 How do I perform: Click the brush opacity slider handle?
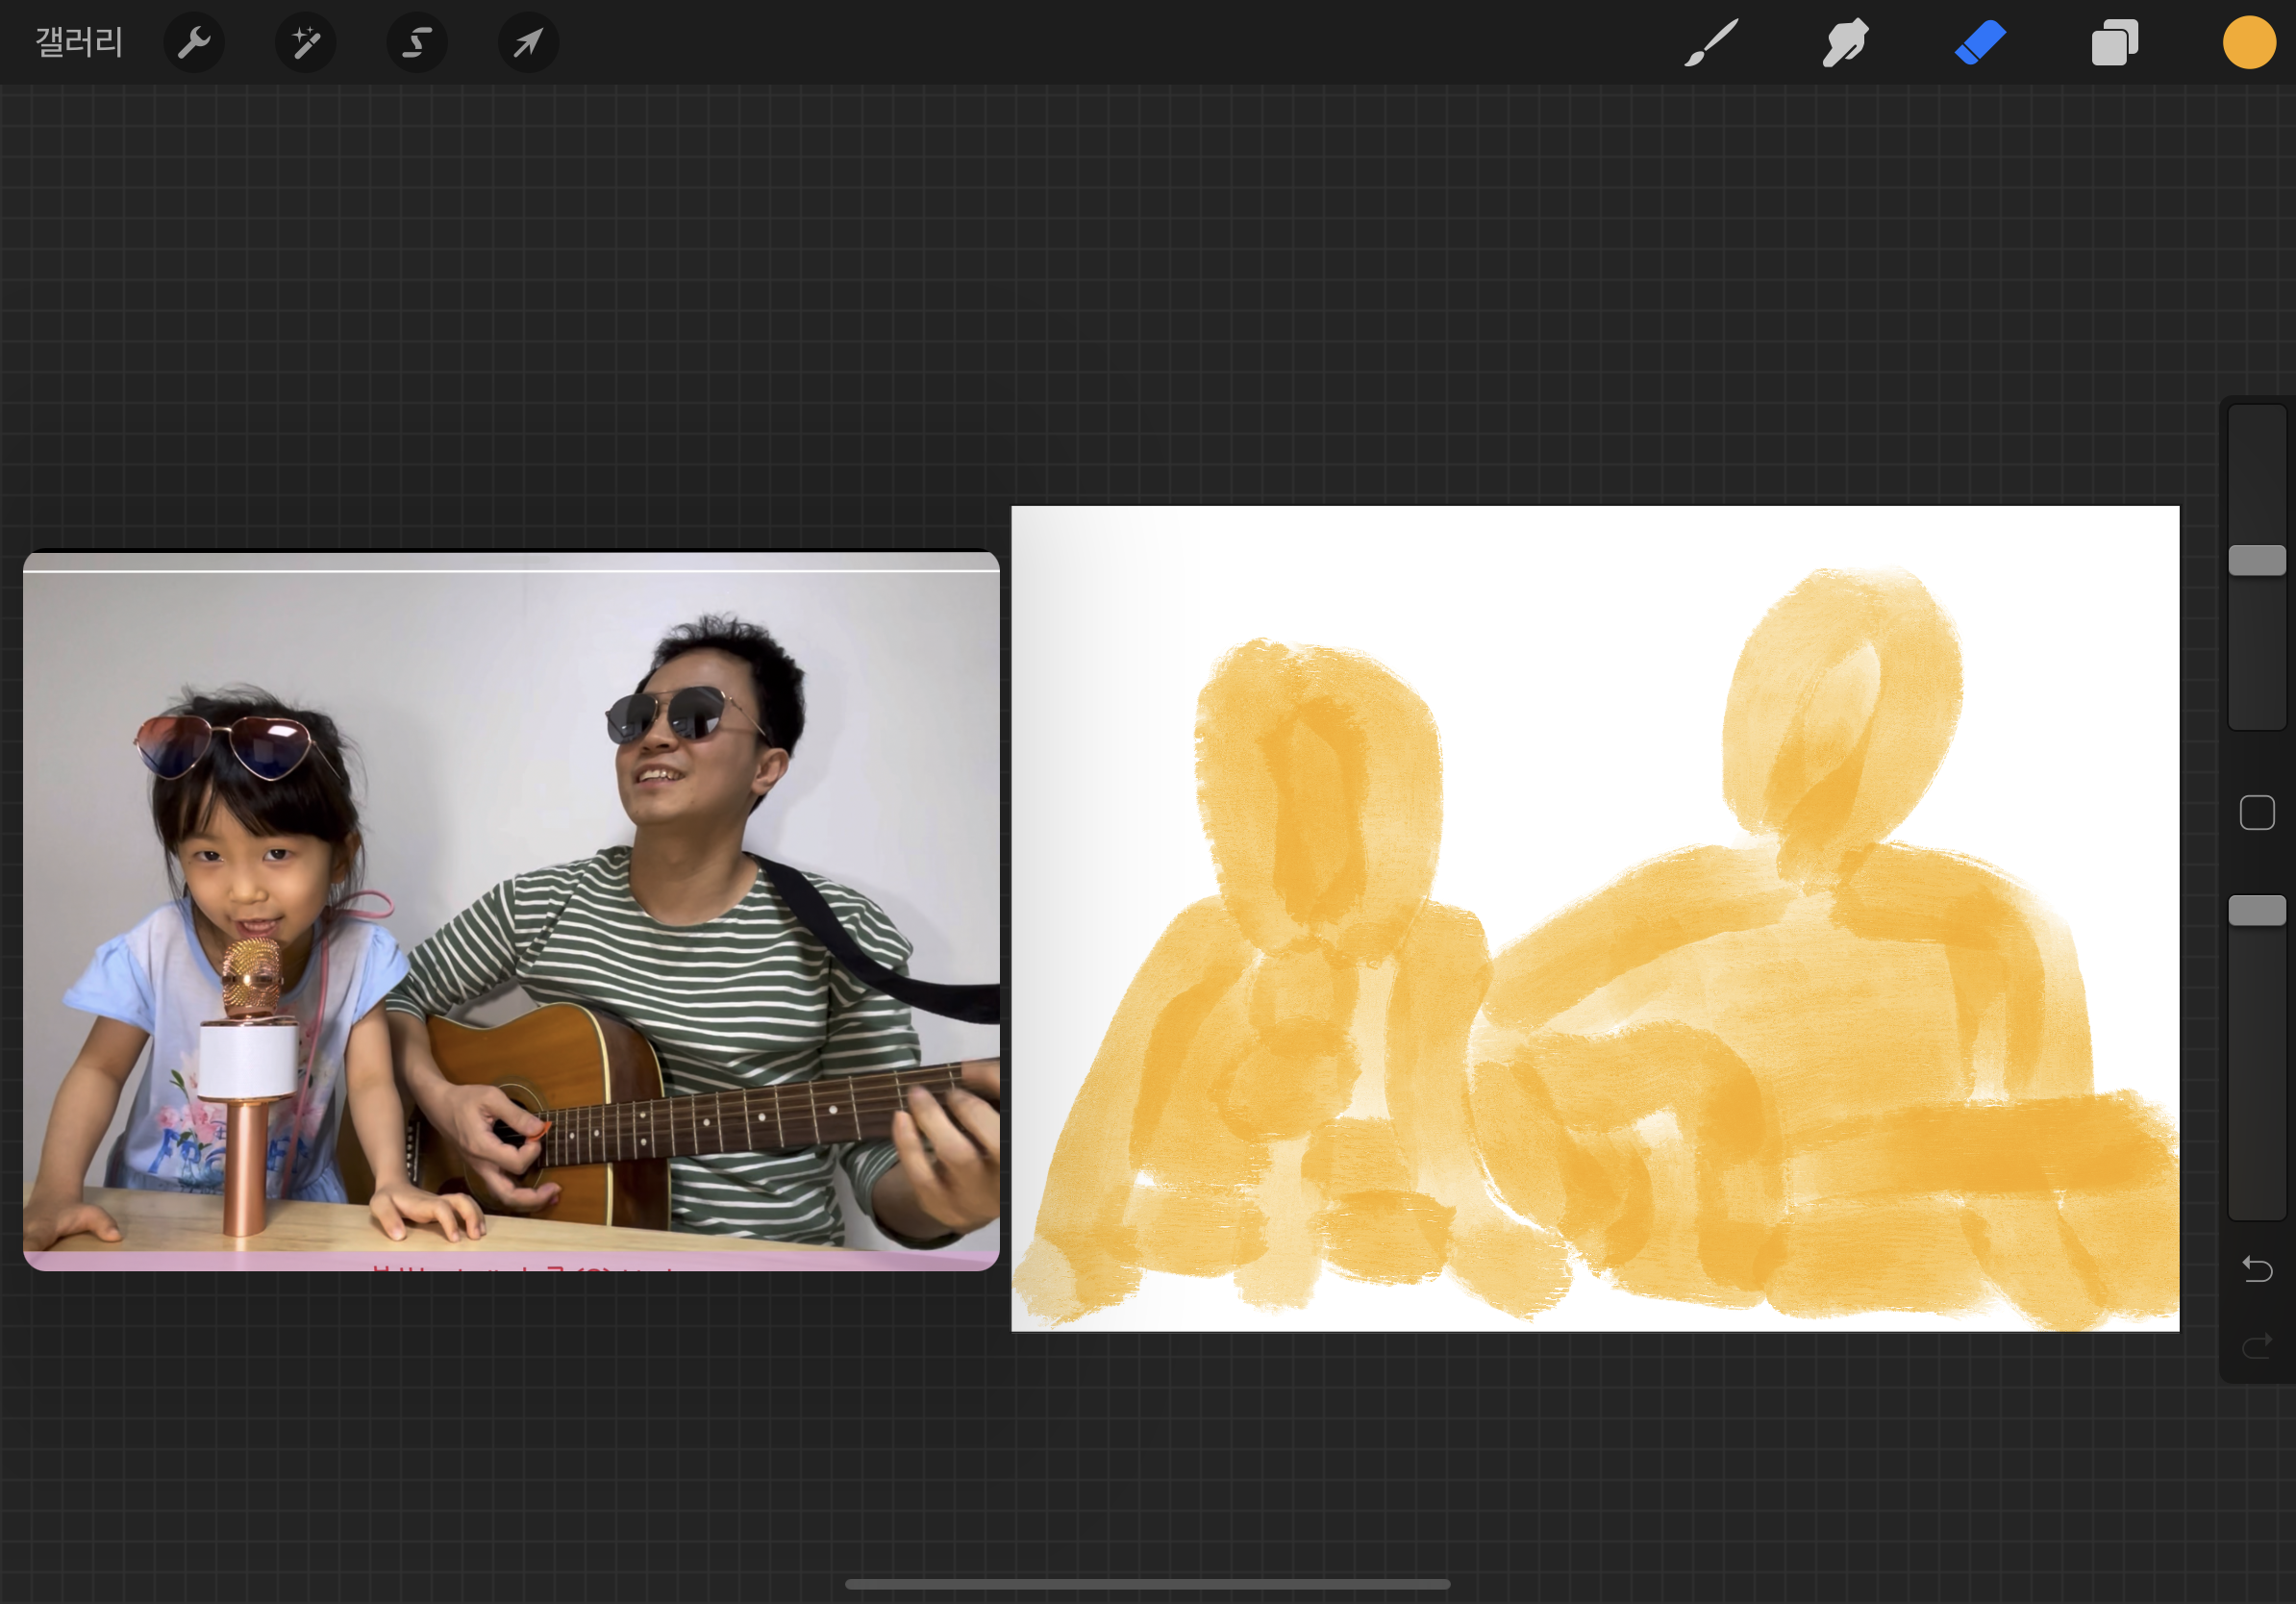[x=2257, y=910]
